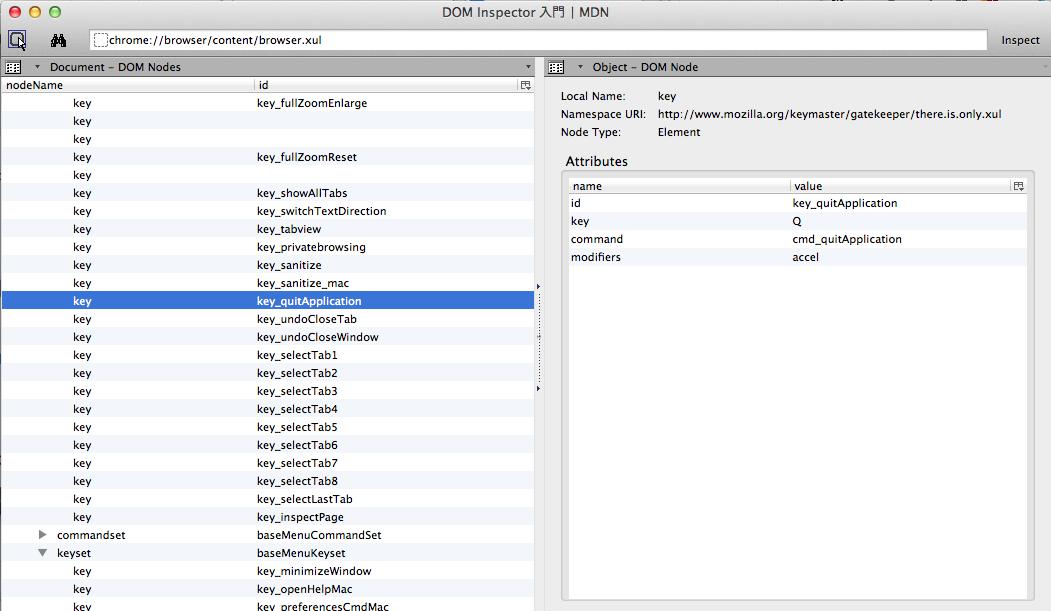
Task: Open the dropdown arrow beside Document - DOM Nodes
Action: coord(37,67)
